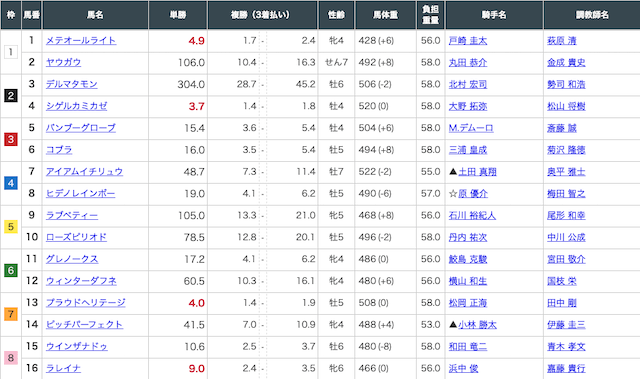Open jockey 浜中 俊 profile link

point(463,368)
